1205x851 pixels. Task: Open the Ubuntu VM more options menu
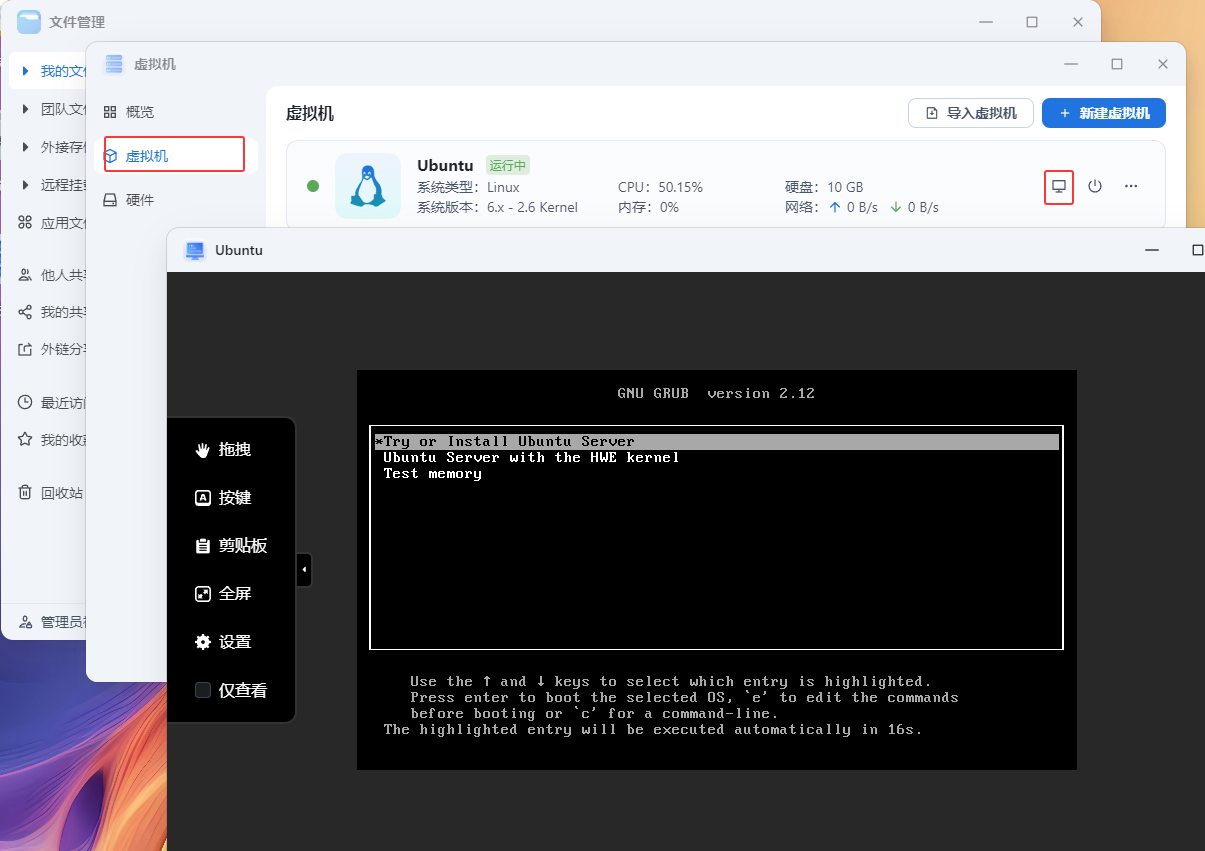[1131, 186]
